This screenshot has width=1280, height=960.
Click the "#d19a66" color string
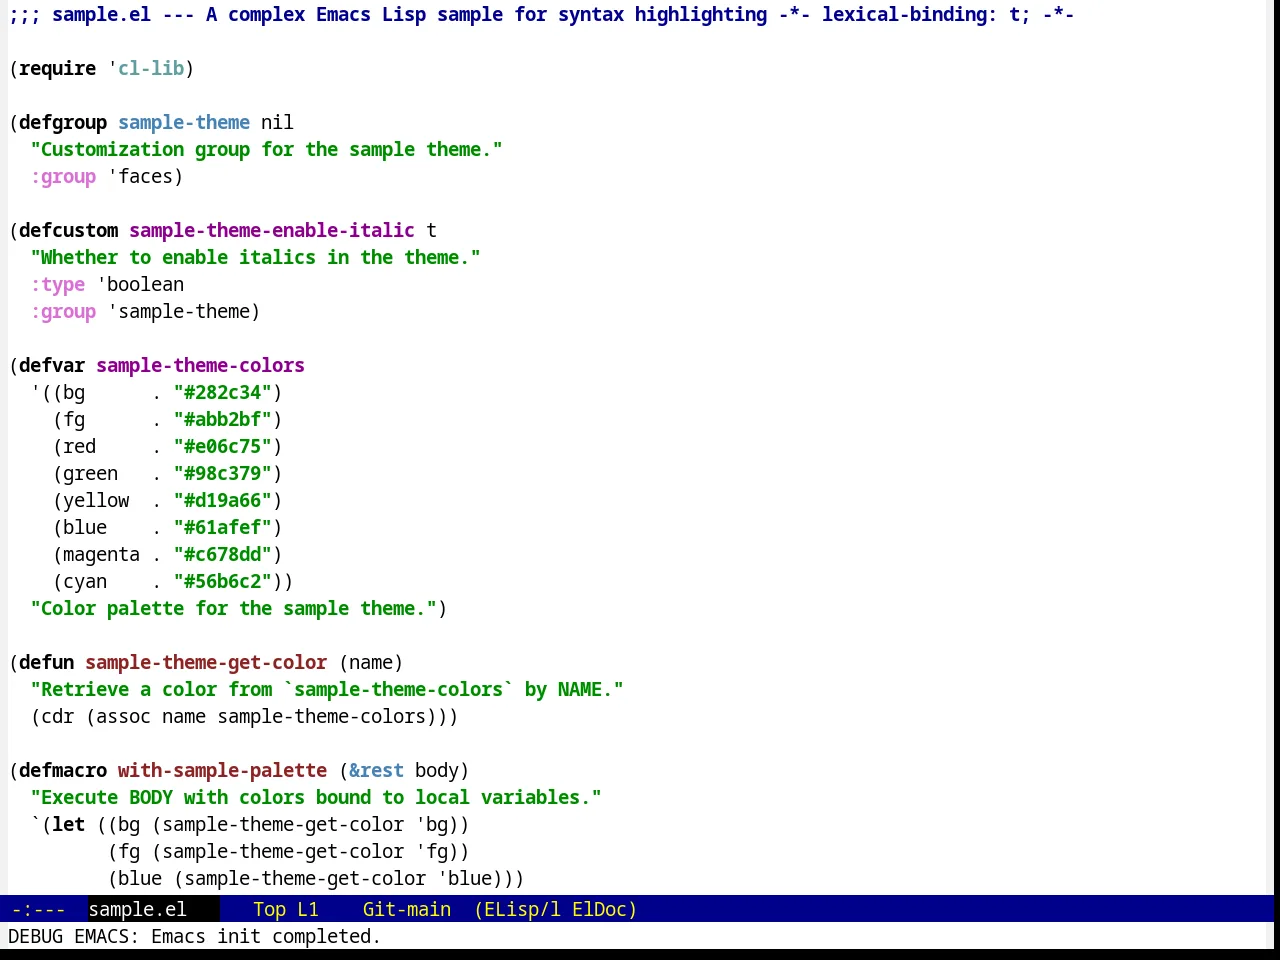point(222,500)
